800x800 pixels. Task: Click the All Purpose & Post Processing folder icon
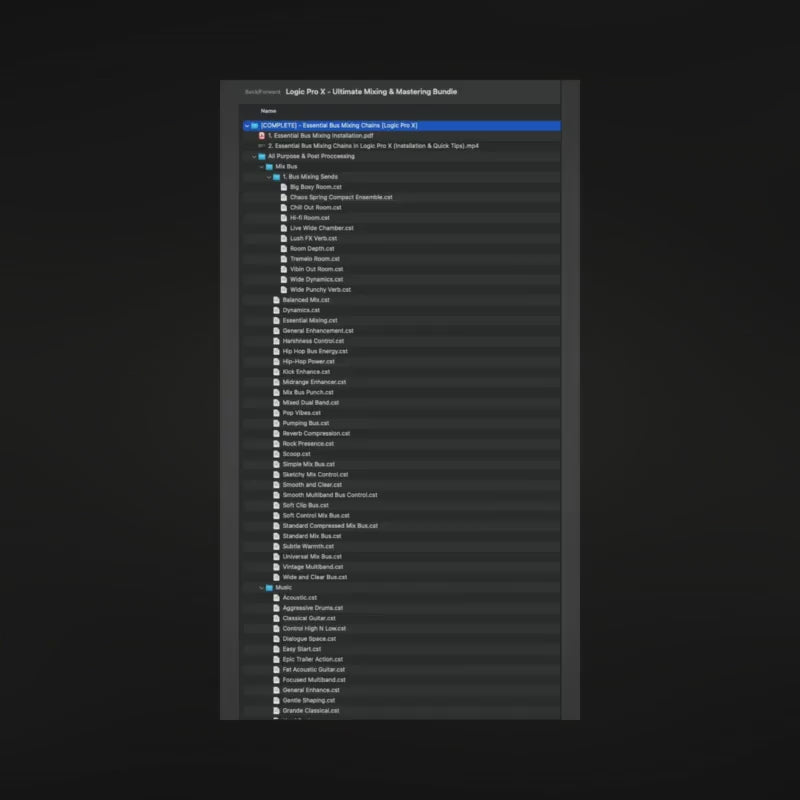coord(262,156)
